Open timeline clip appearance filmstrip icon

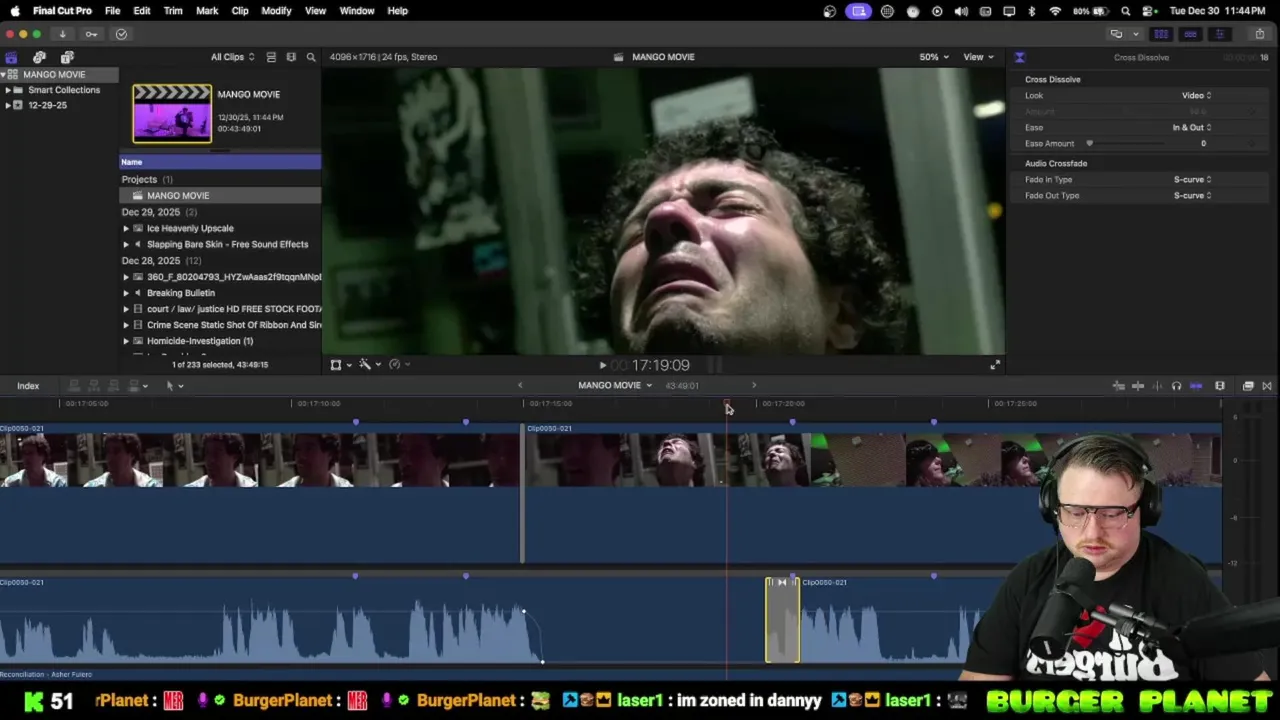point(1220,386)
